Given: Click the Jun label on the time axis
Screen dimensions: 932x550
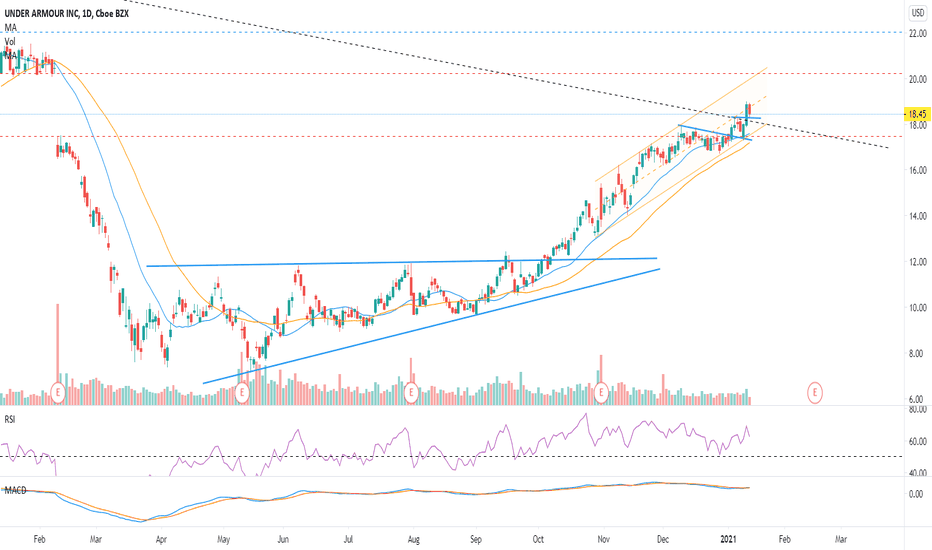Looking at the screenshot, I should pyautogui.click(x=283, y=539).
